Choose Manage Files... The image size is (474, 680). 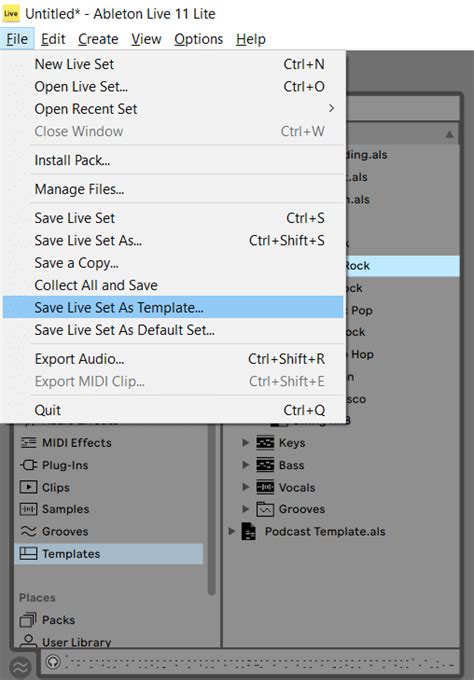point(173,189)
